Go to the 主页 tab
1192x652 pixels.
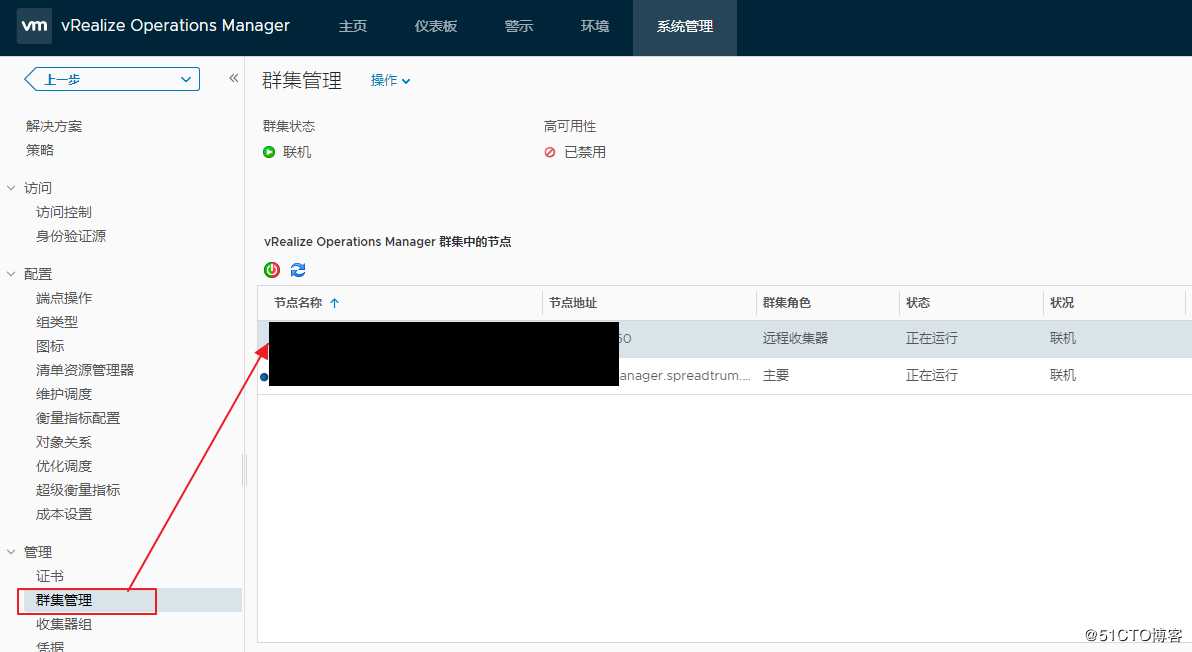coord(353,27)
